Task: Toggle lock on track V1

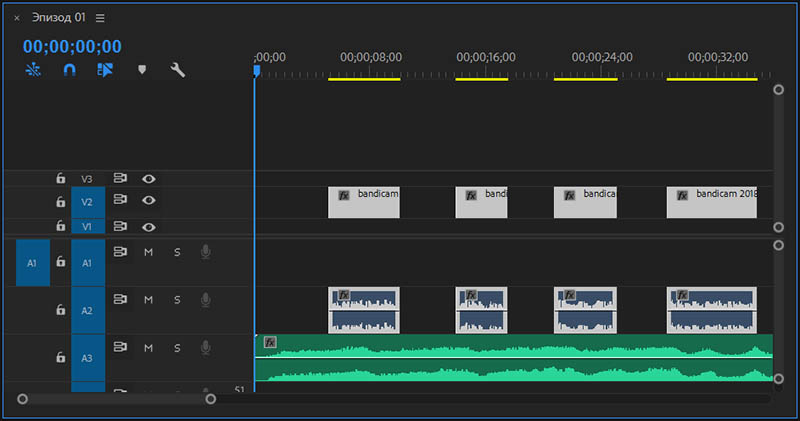Action: coord(61,226)
